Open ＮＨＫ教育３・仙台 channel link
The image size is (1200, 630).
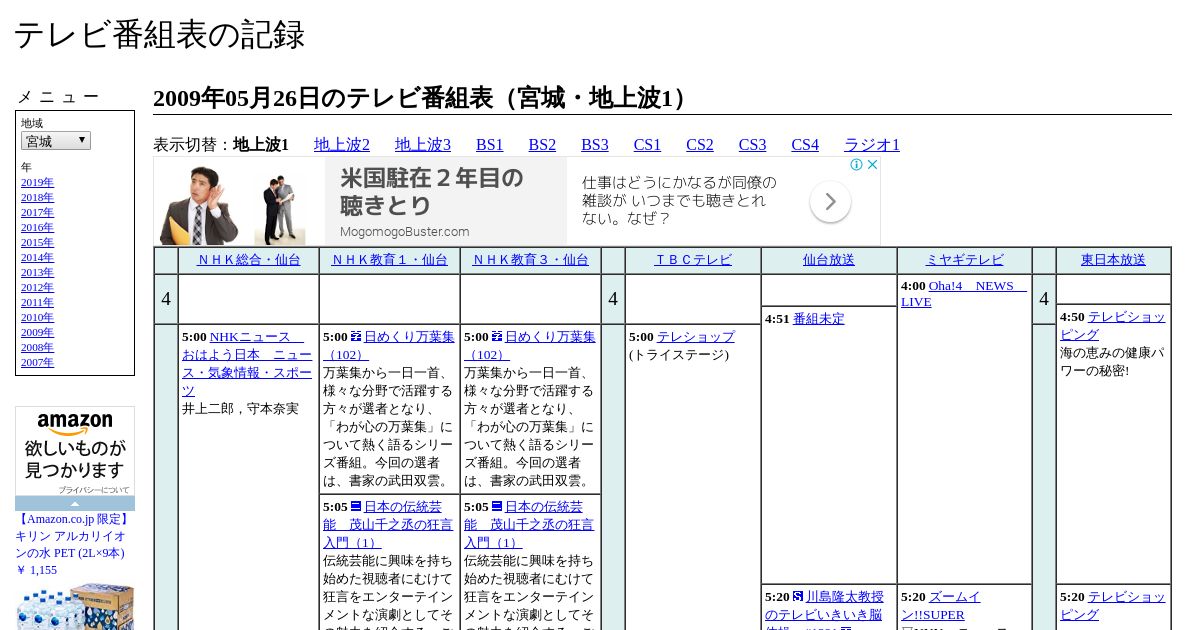(x=530, y=260)
